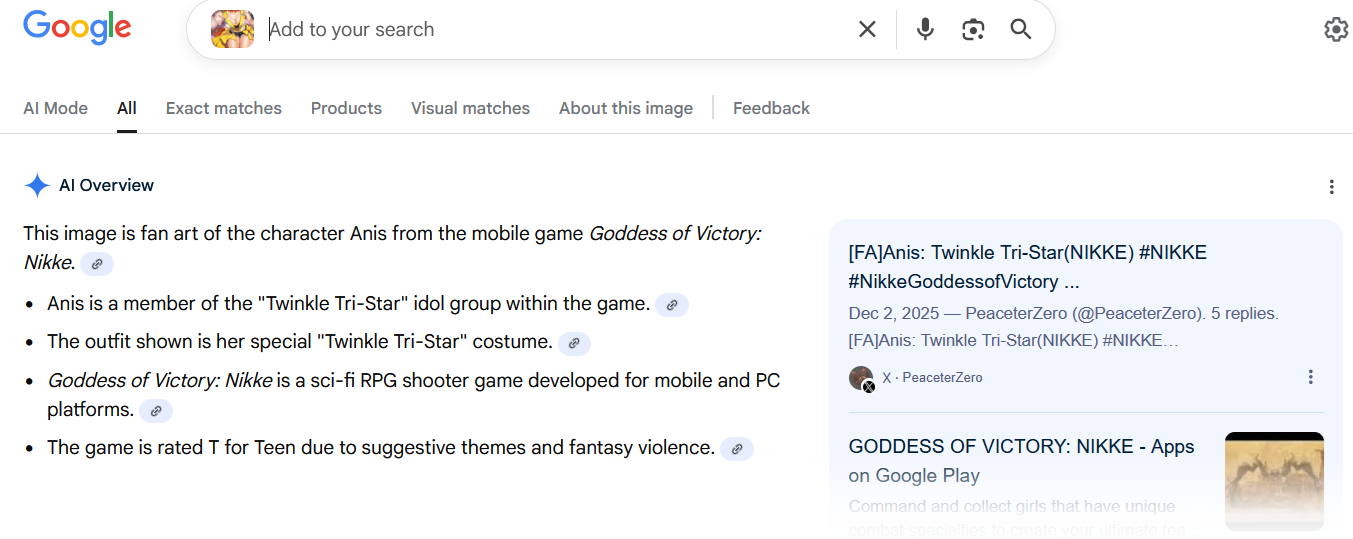
Task: Send Feedback link
Action: pos(771,108)
